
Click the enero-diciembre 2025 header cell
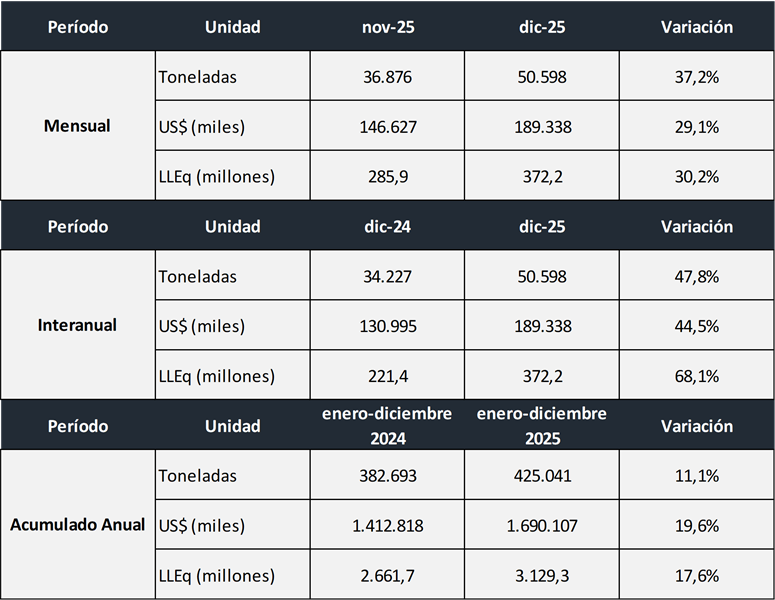(541, 426)
